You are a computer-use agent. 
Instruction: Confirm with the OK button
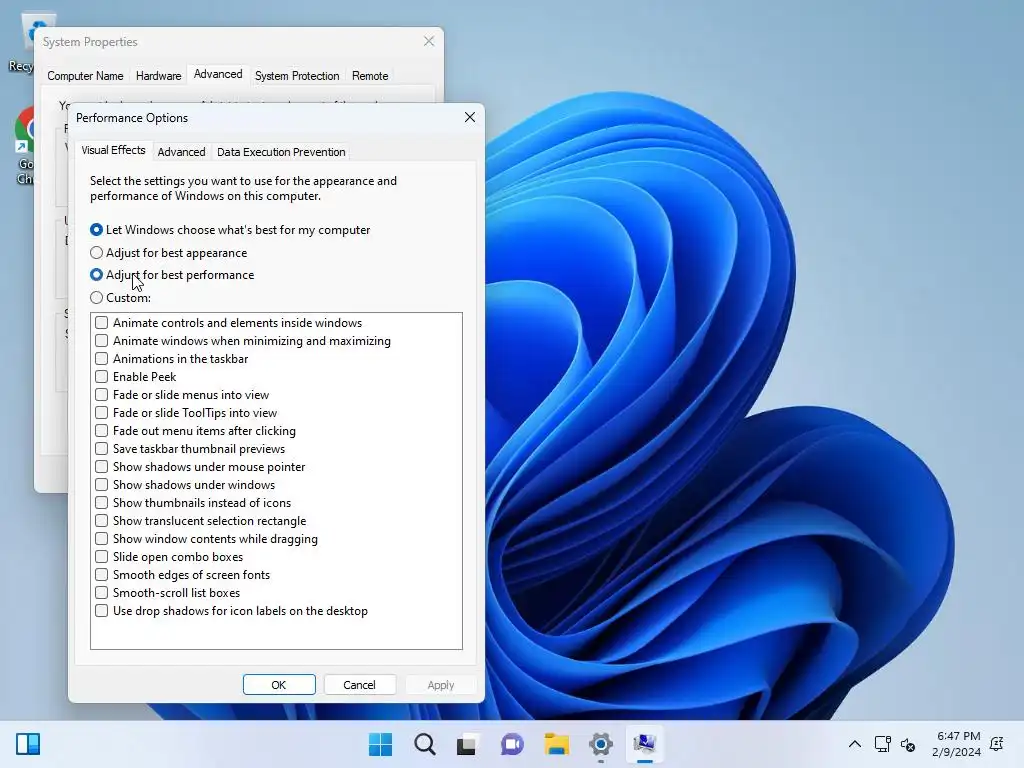coord(279,685)
